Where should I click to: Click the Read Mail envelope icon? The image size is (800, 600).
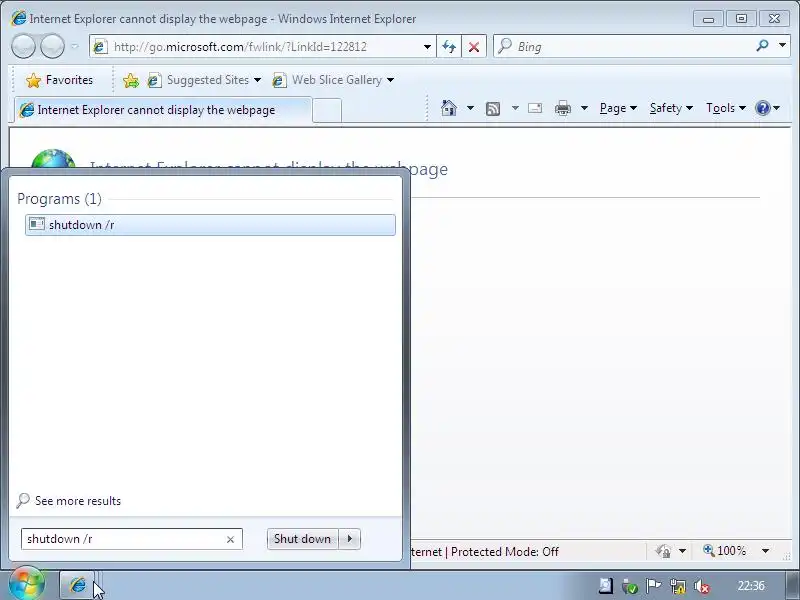pyautogui.click(x=535, y=108)
